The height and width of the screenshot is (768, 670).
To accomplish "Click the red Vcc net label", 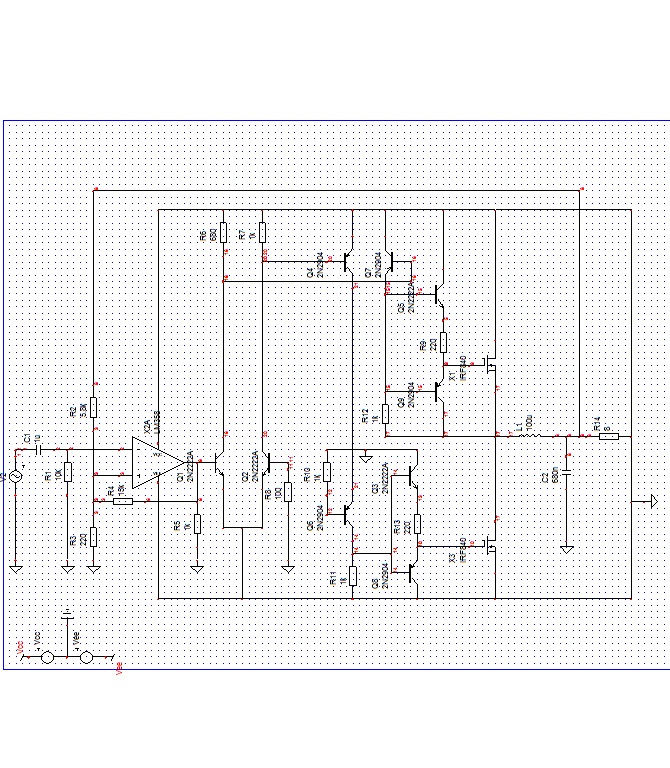I will coord(20,647).
